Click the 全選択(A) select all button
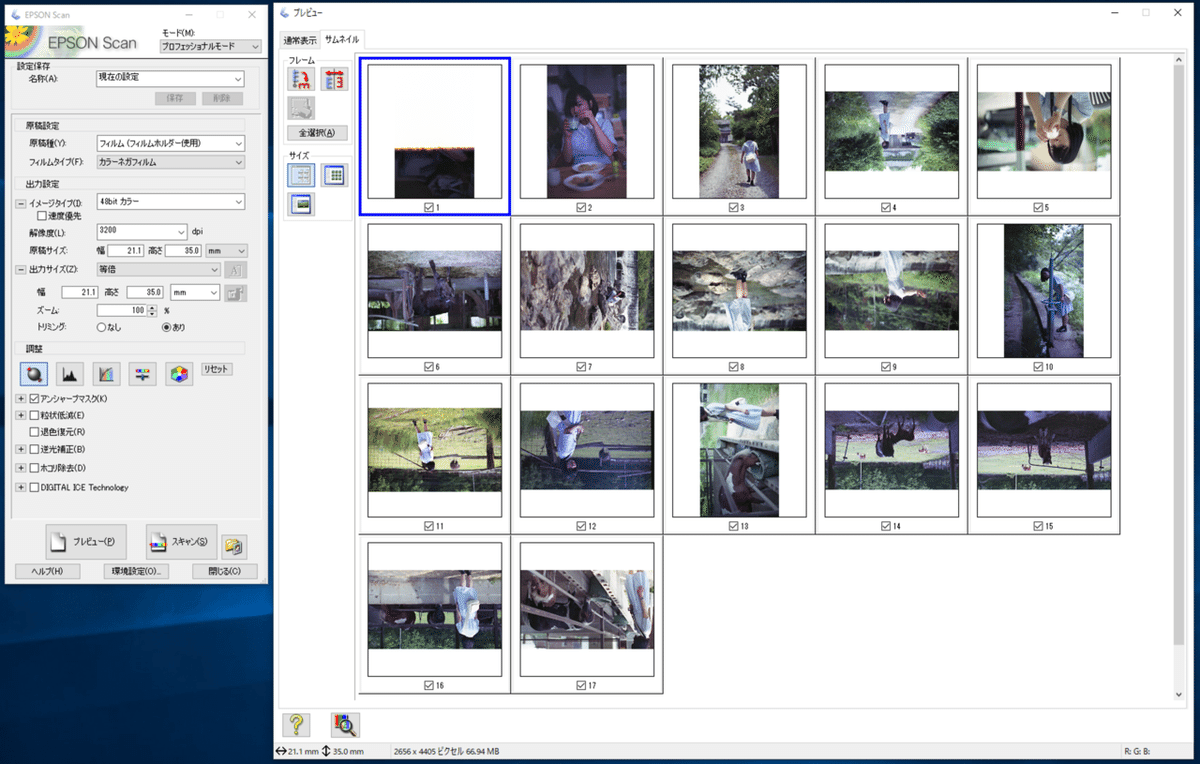 pyautogui.click(x=317, y=133)
